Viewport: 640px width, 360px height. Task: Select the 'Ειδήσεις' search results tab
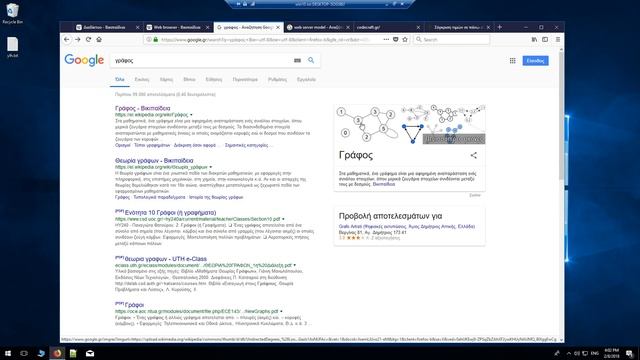(214, 79)
